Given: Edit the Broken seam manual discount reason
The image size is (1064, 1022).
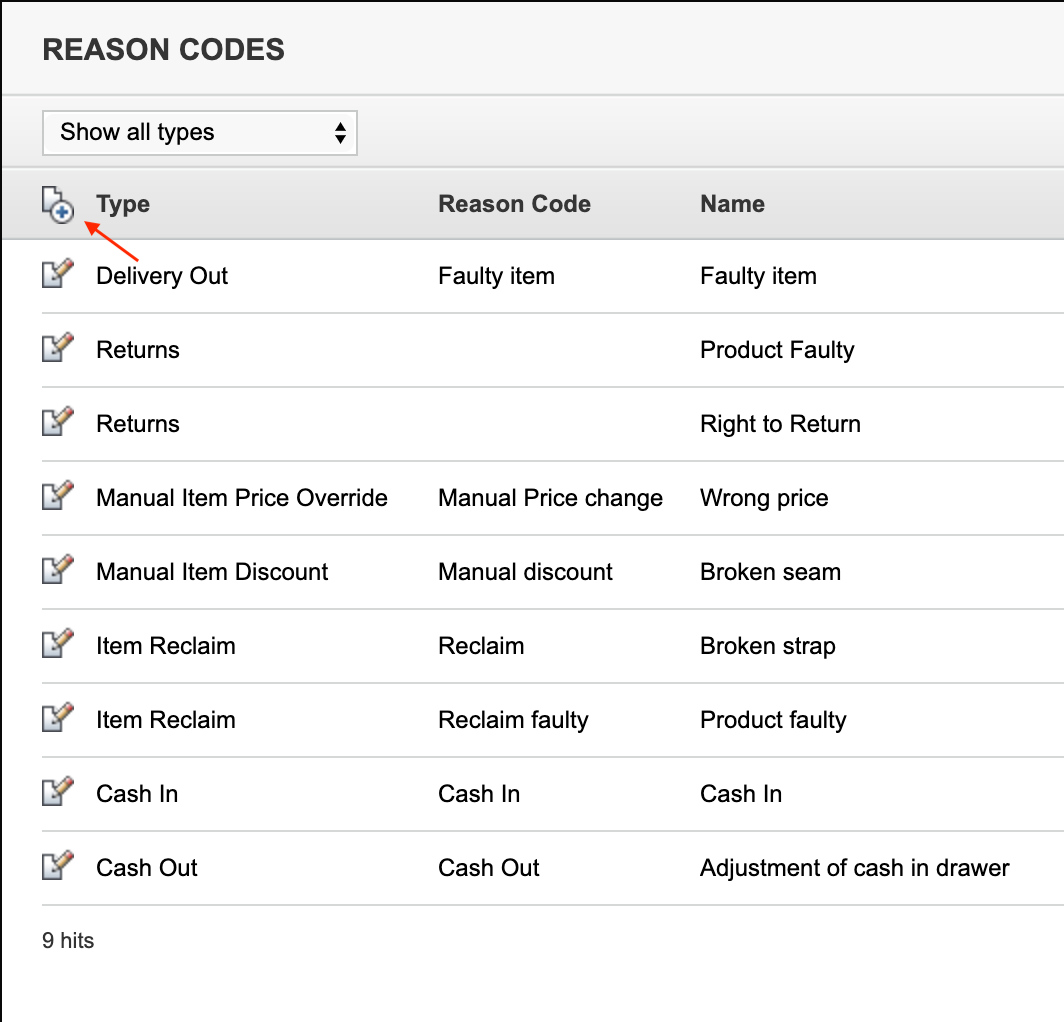Looking at the screenshot, I should [58, 569].
